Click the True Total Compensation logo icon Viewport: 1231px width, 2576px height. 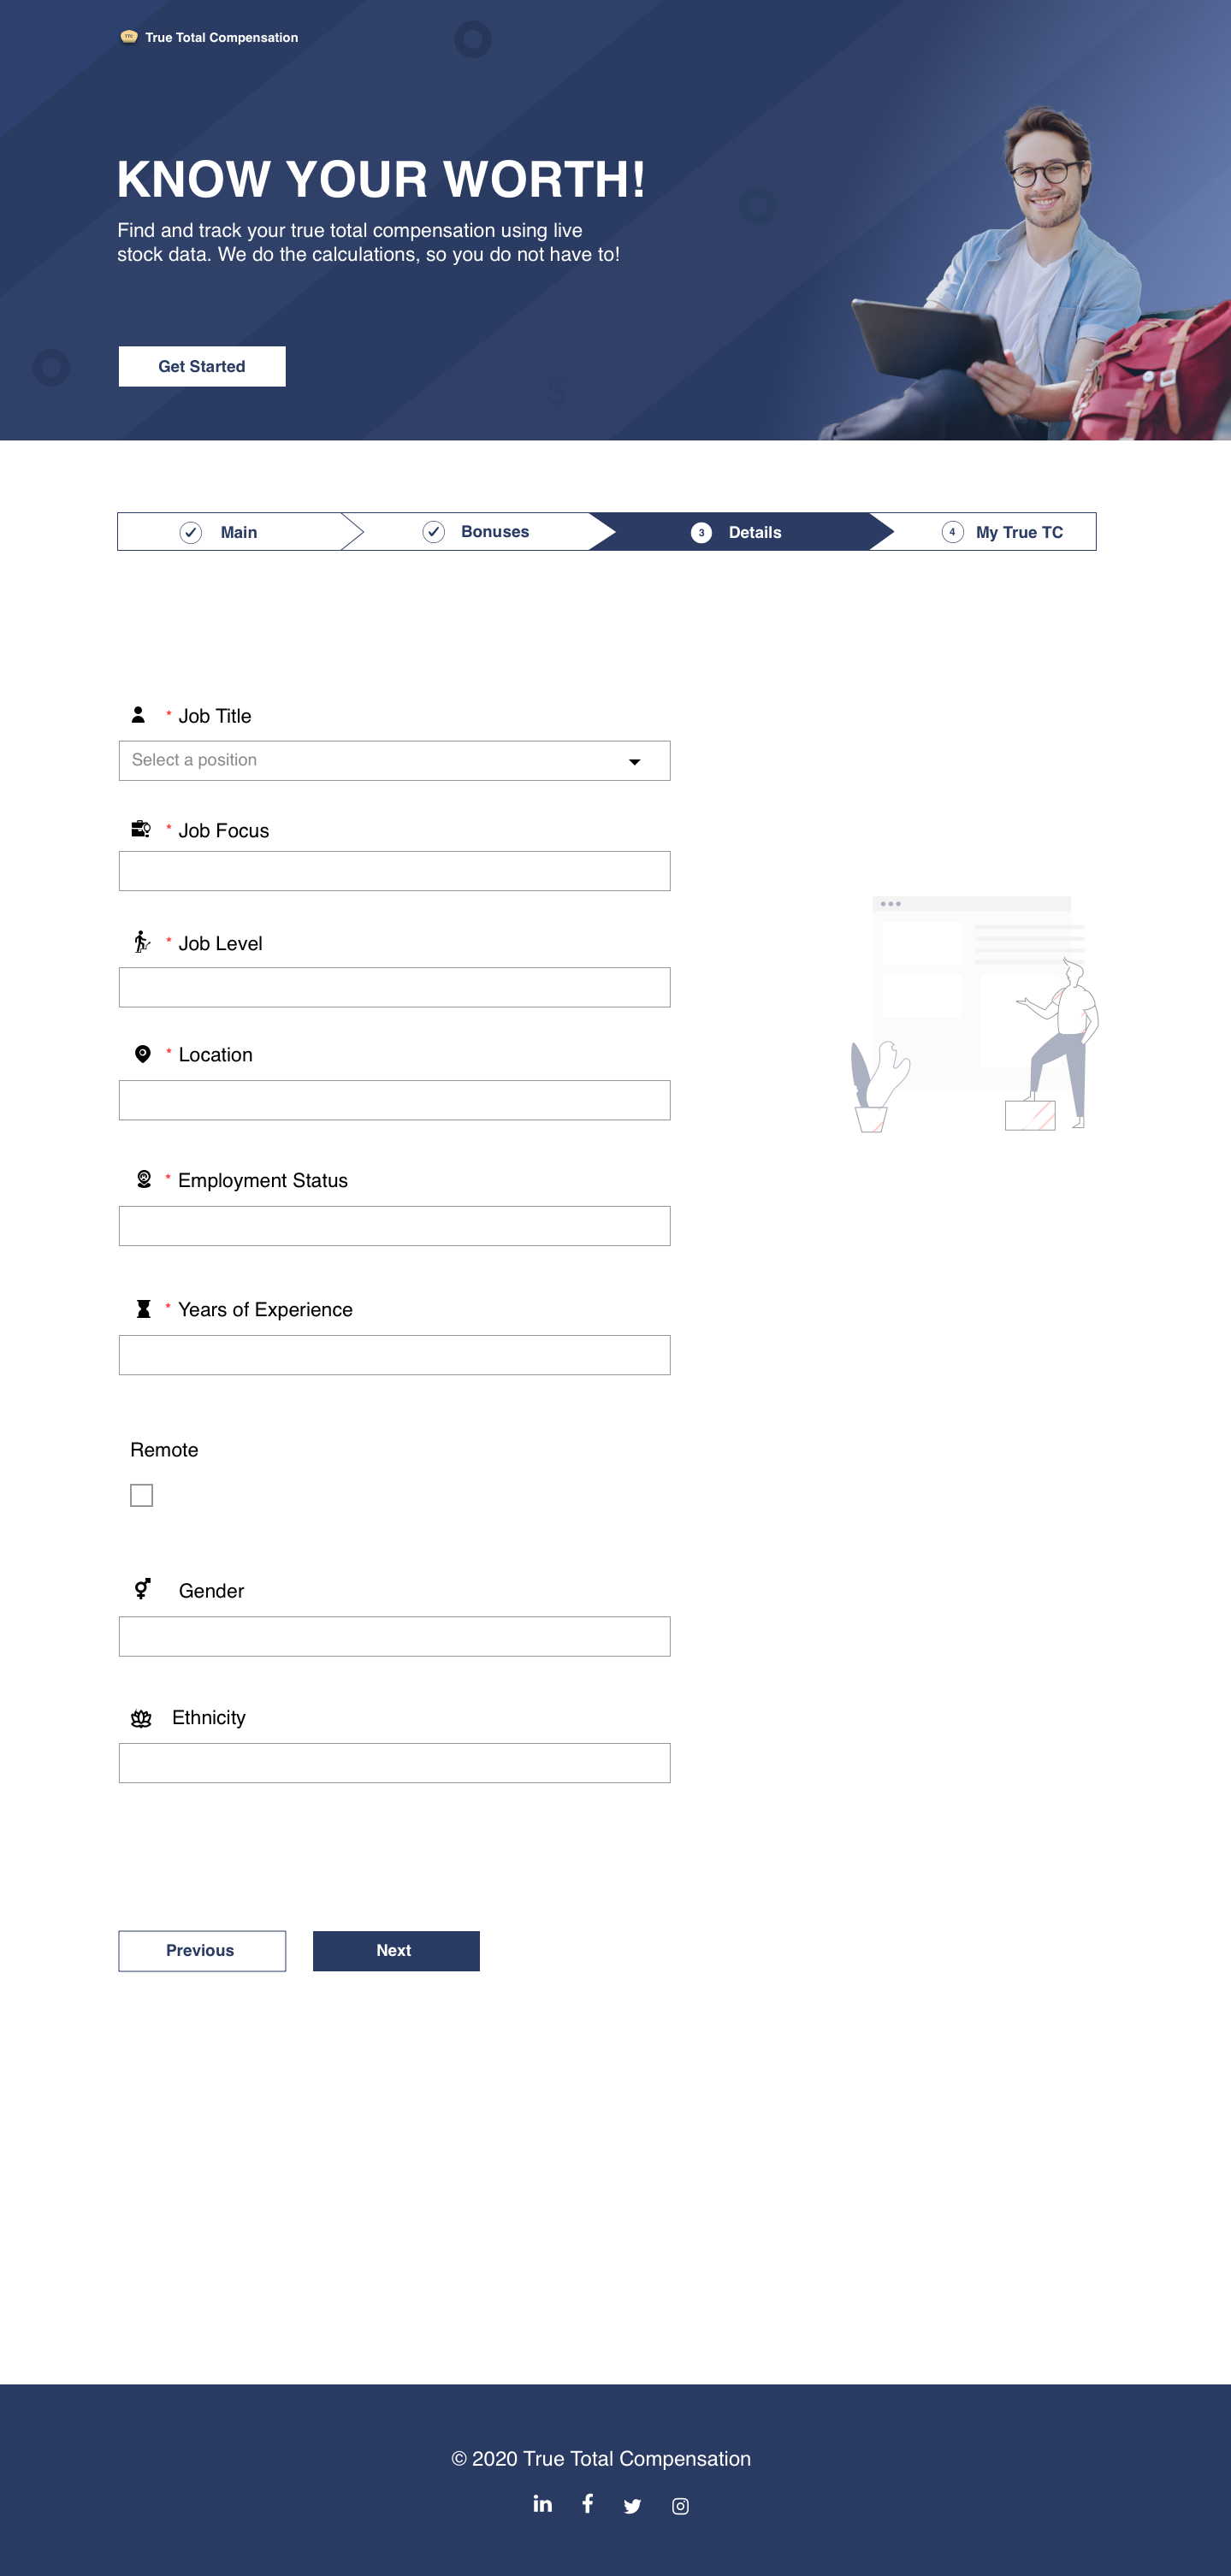click(x=129, y=37)
